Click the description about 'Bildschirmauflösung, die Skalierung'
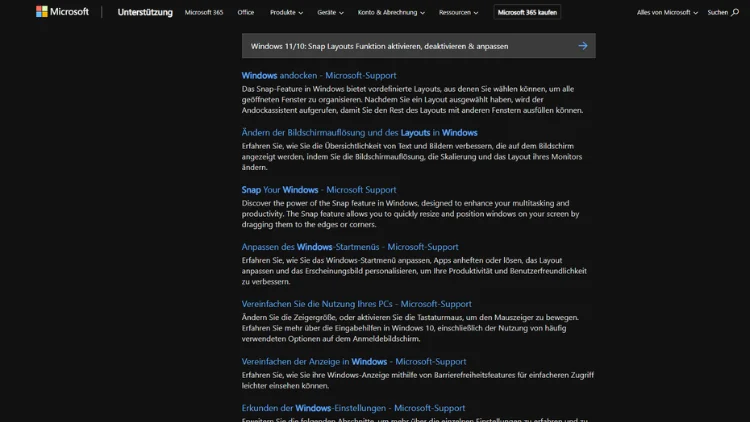 [x=412, y=156]
